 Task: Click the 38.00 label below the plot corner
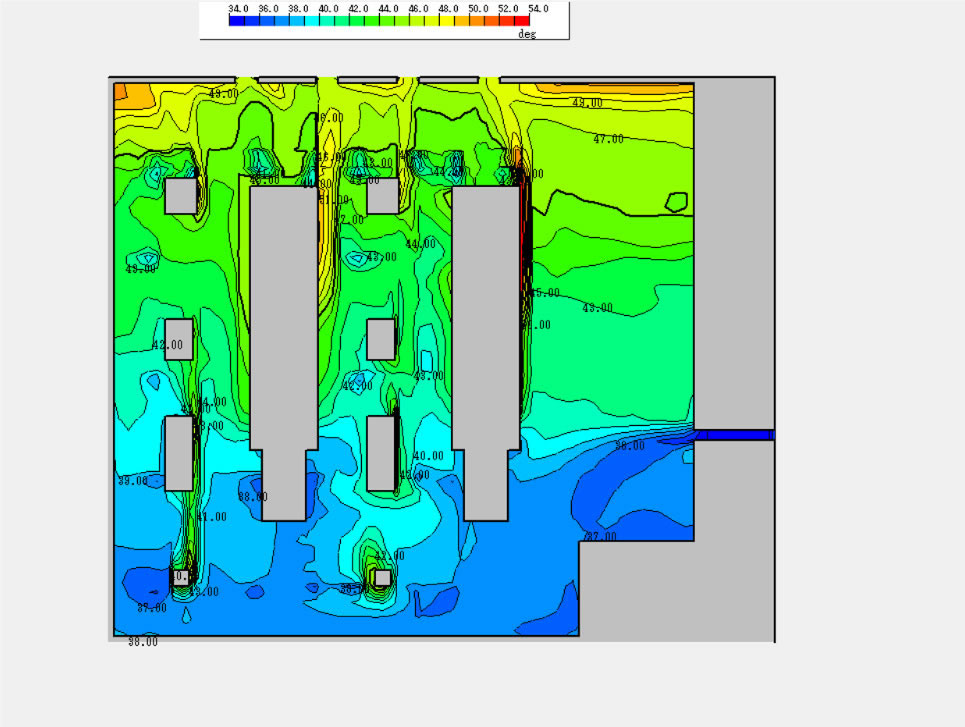pos(142,642)
